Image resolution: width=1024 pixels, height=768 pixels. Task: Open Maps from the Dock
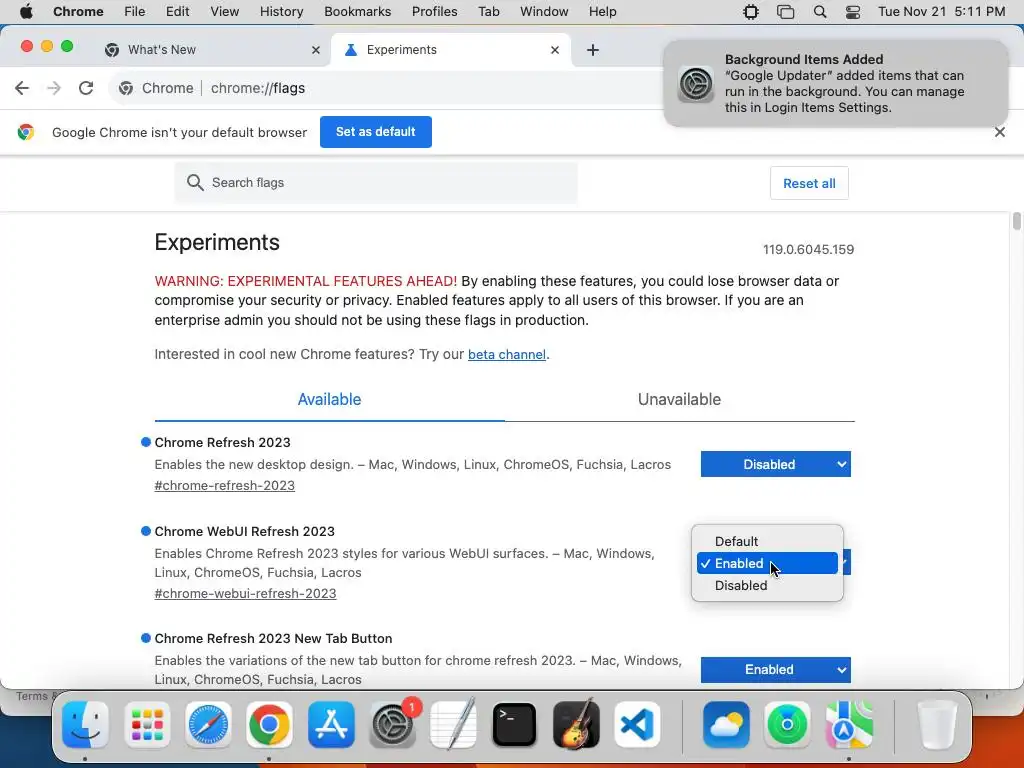[849, 724]
